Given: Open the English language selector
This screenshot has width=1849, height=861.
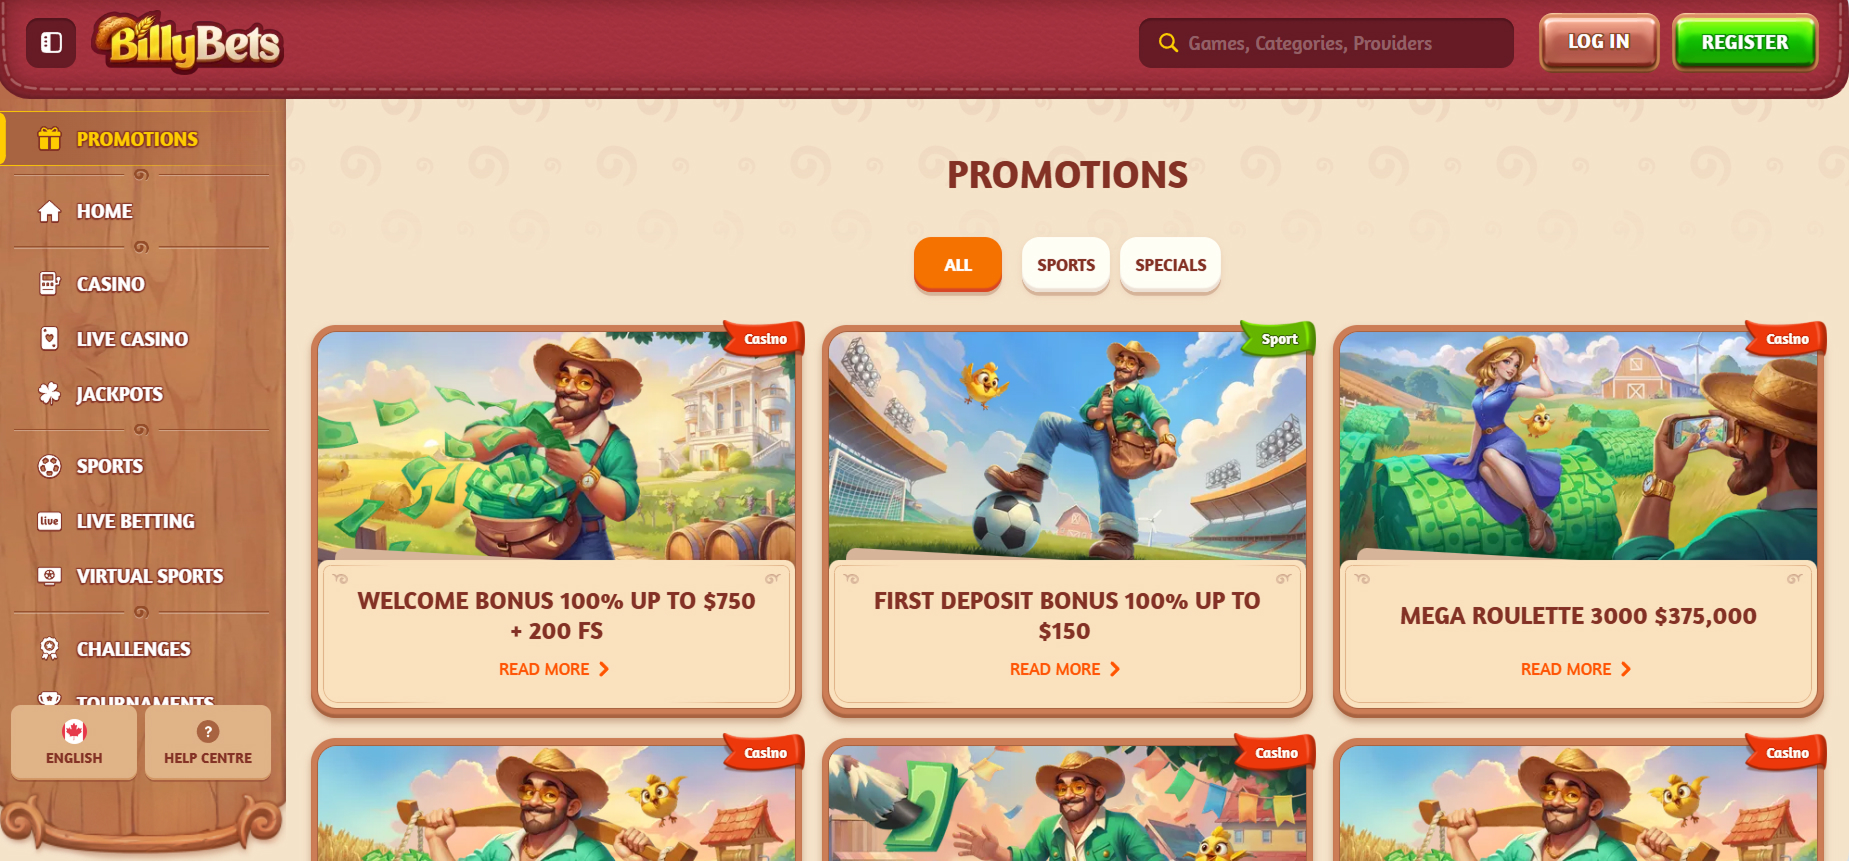Looking at the screenshot, I should 74,742.
